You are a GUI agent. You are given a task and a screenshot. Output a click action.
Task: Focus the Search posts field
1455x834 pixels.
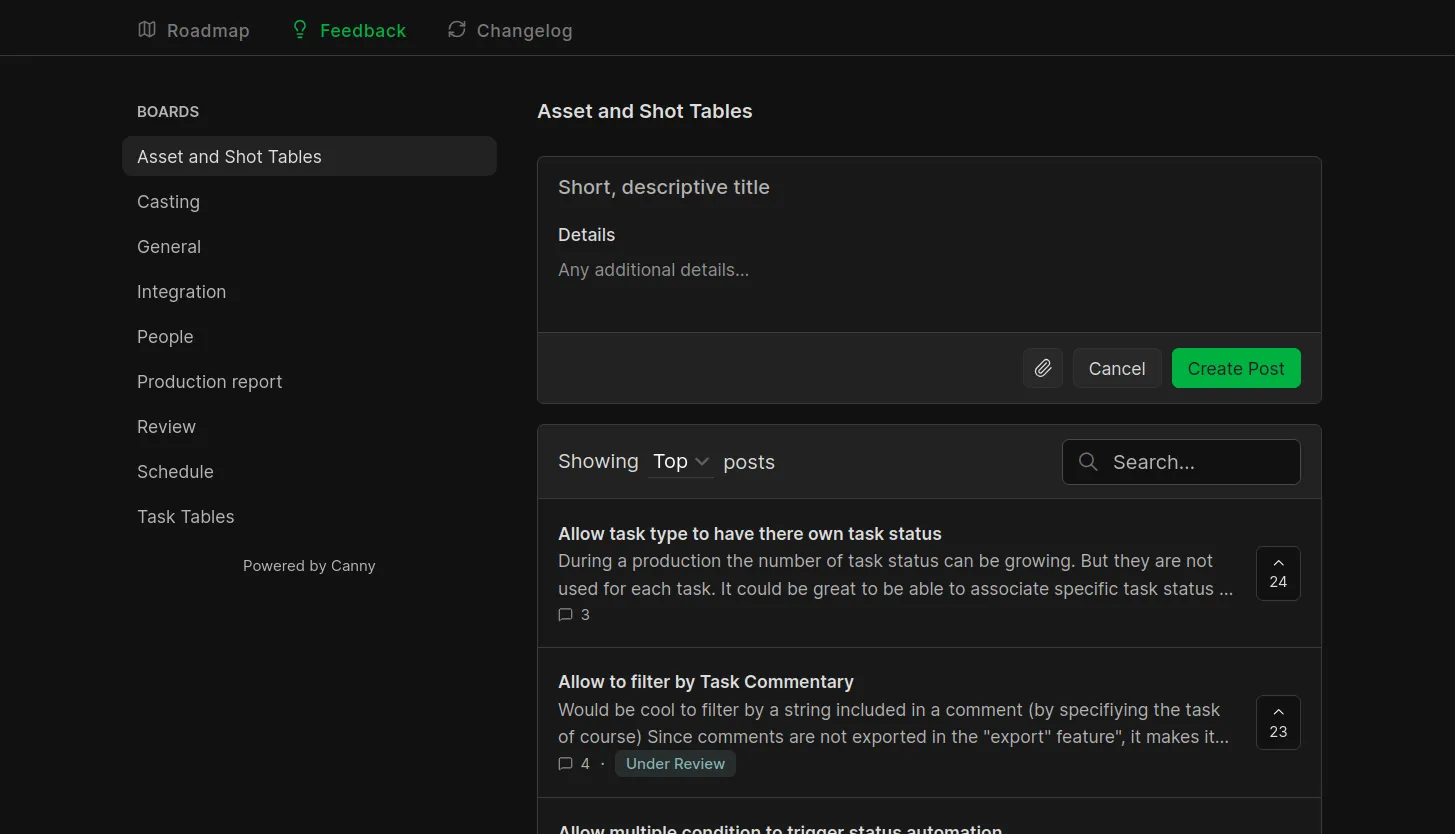(1181, 462)
